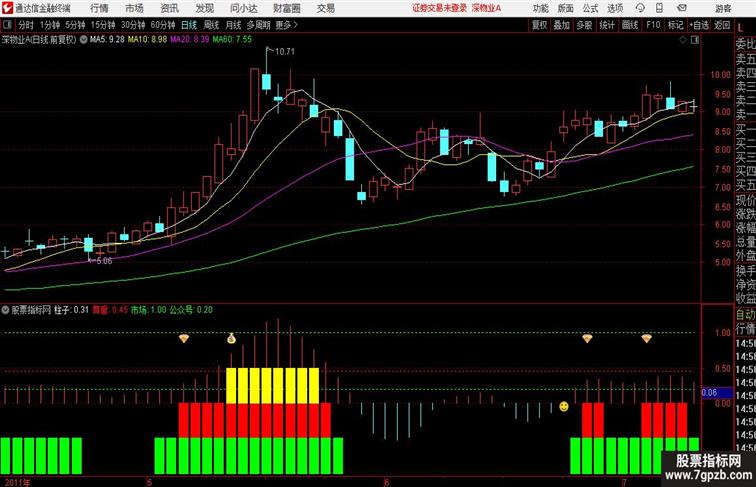Click the 深物业A stock name in the title bar

coord(486,8)
